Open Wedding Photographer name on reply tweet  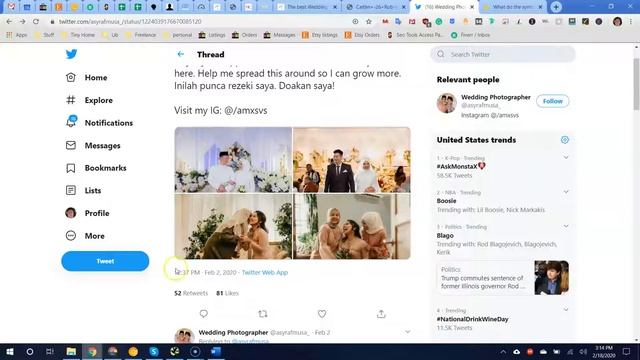[233, 333]
